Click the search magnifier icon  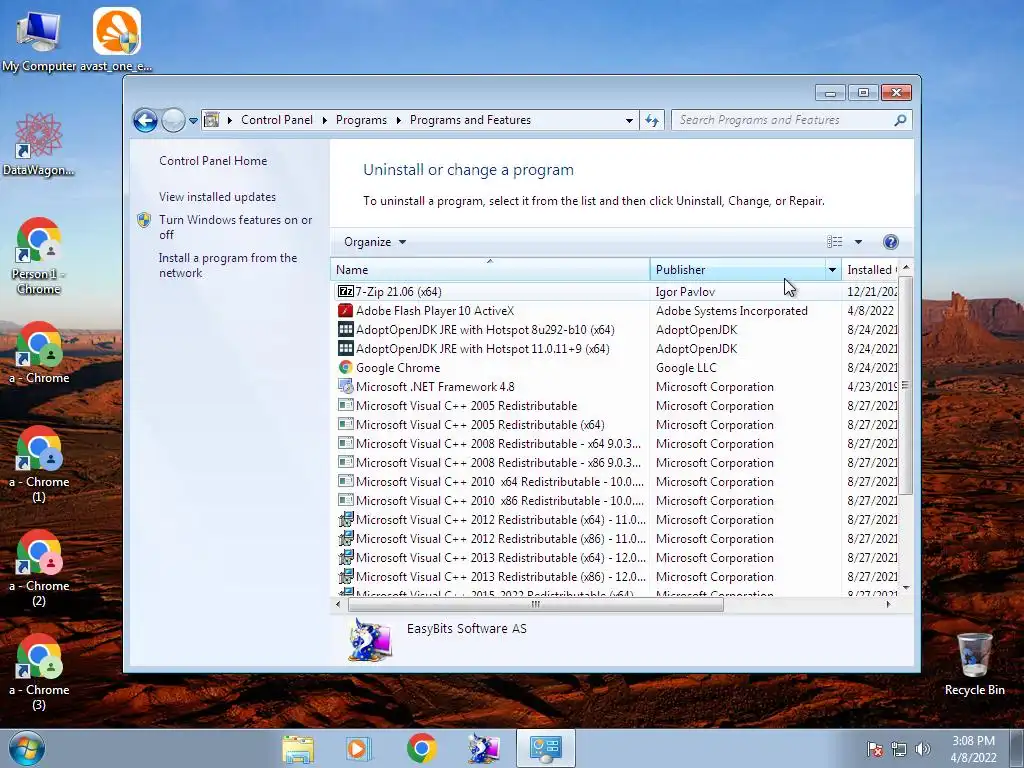(900, 120)
